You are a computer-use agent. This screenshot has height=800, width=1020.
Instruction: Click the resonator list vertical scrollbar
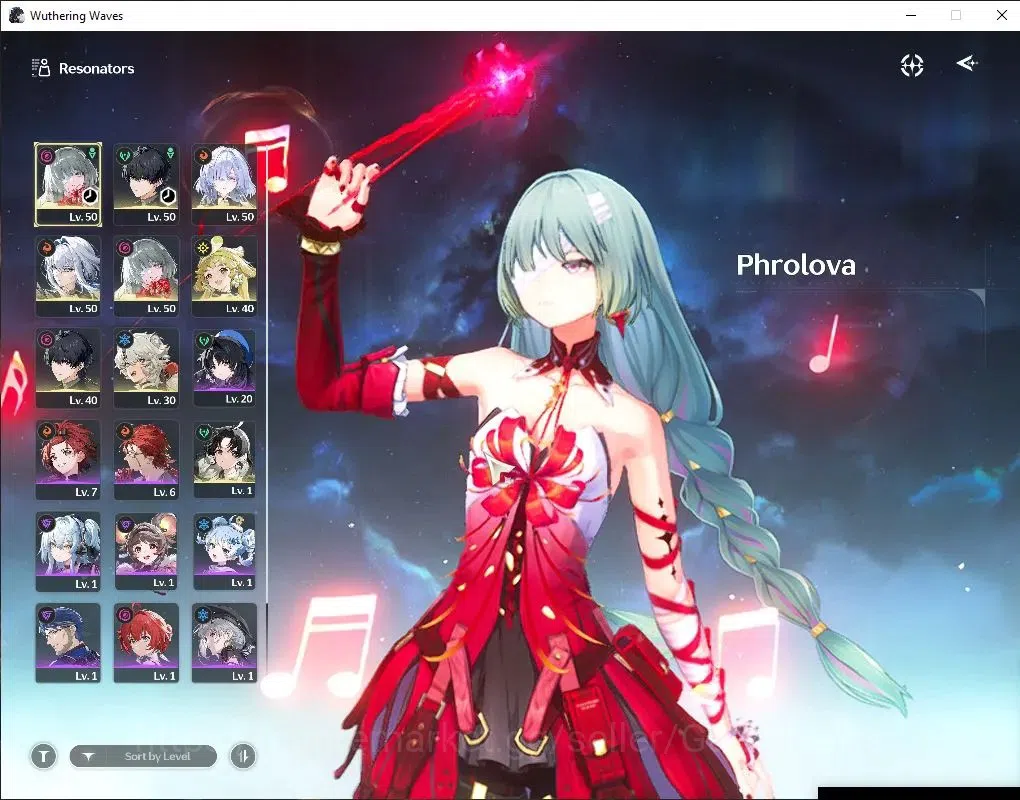coord(266,413)
